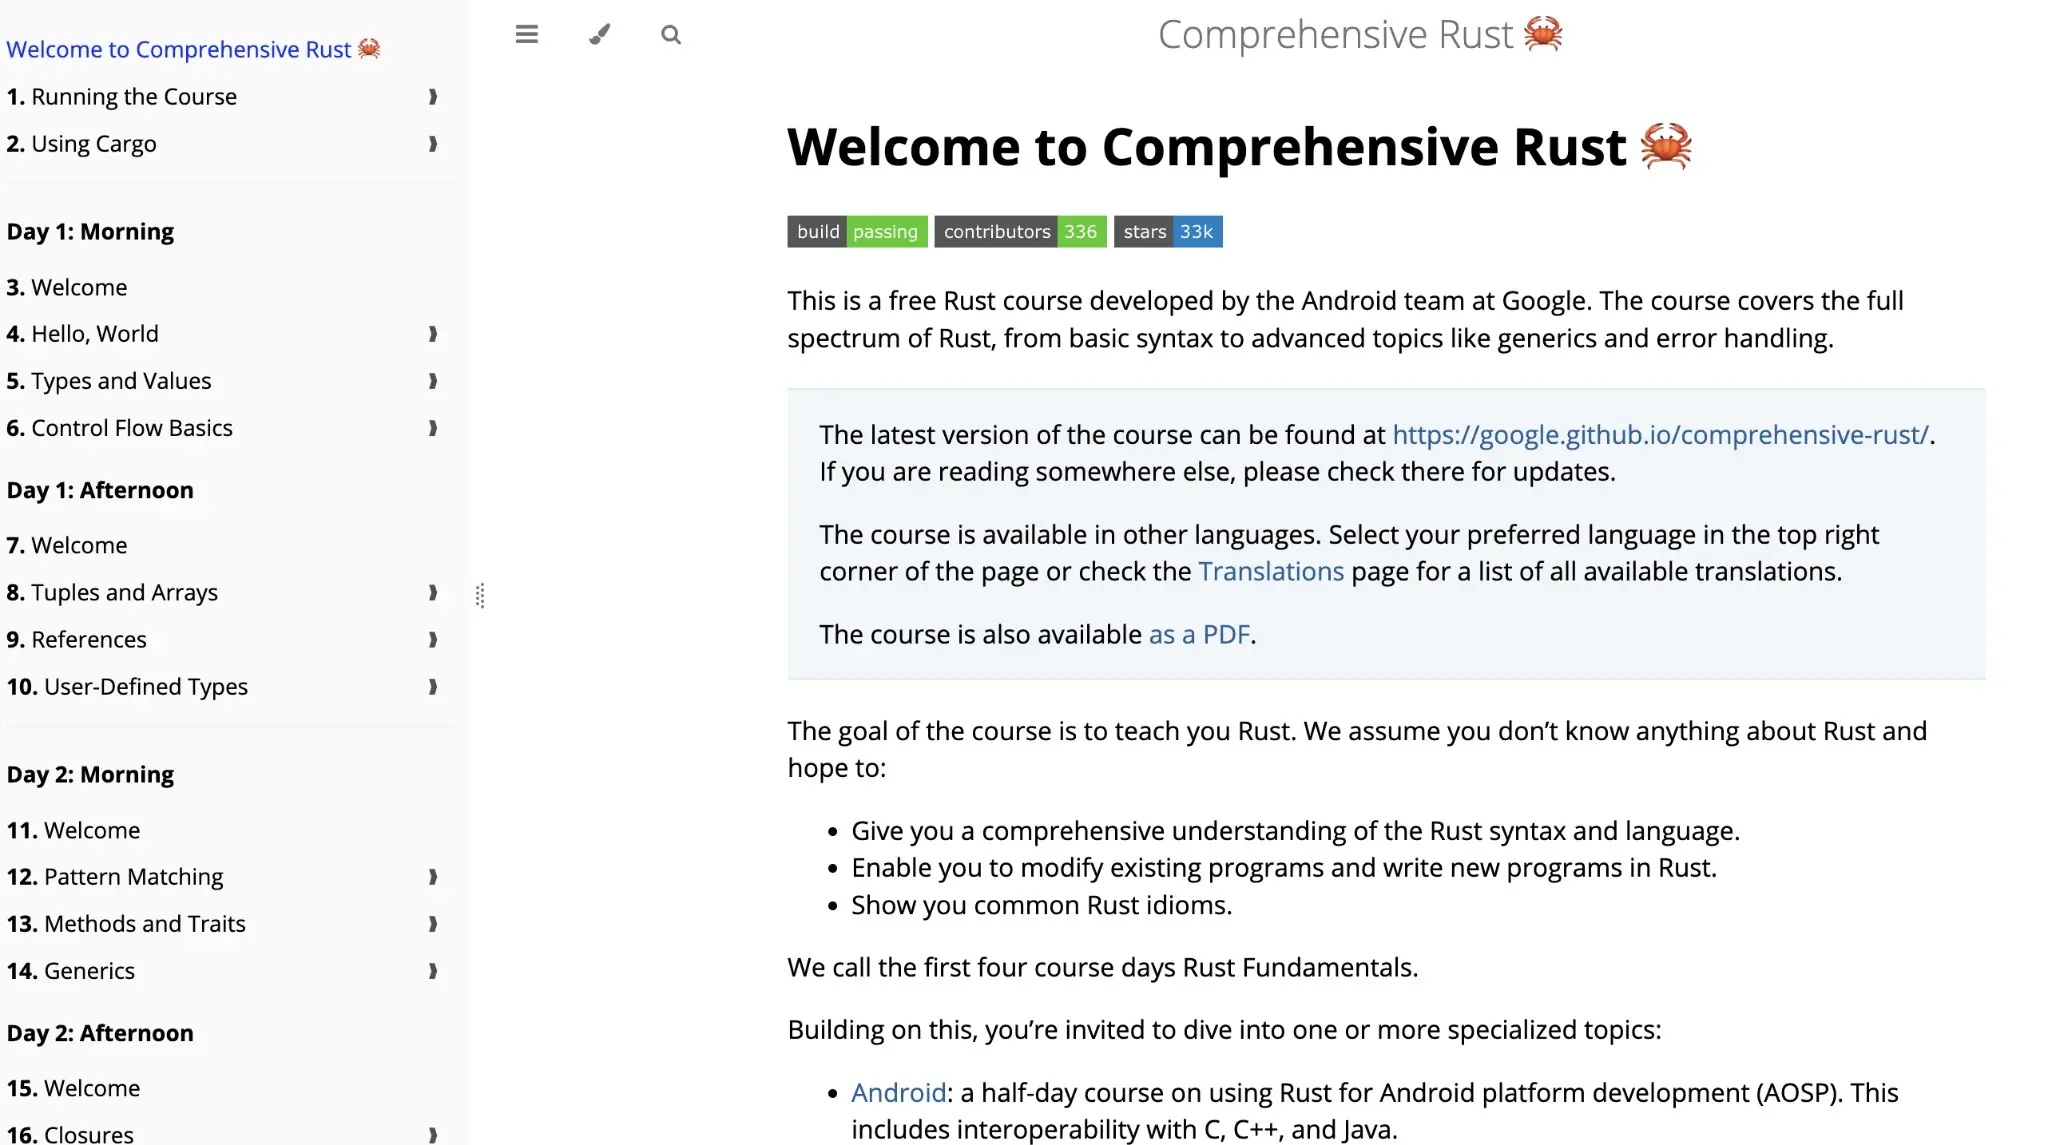Click the sidebar resize handle
This screenshot has height=1145, width=2048.
click(x=480, y=596)
